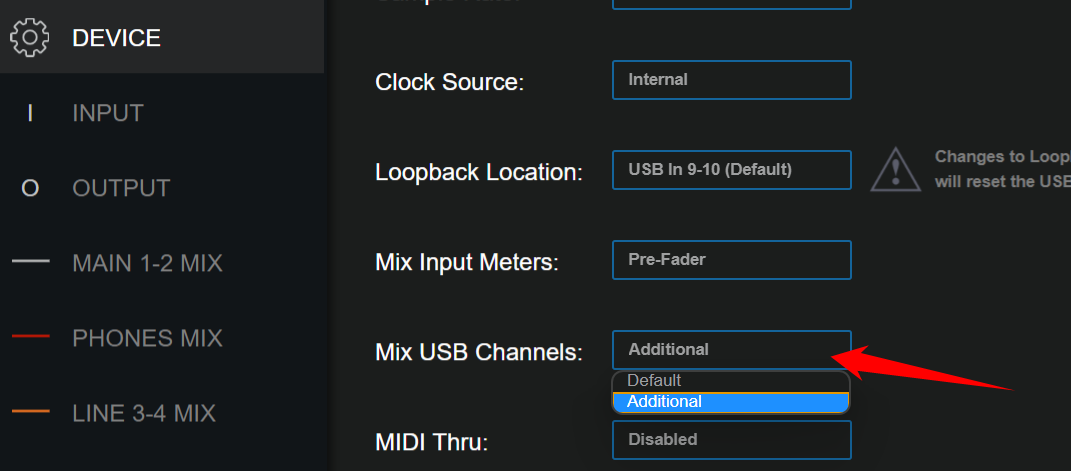Click the Mix USB Channels combo box
Viewport: 1071px width, 471px height.
731,350
